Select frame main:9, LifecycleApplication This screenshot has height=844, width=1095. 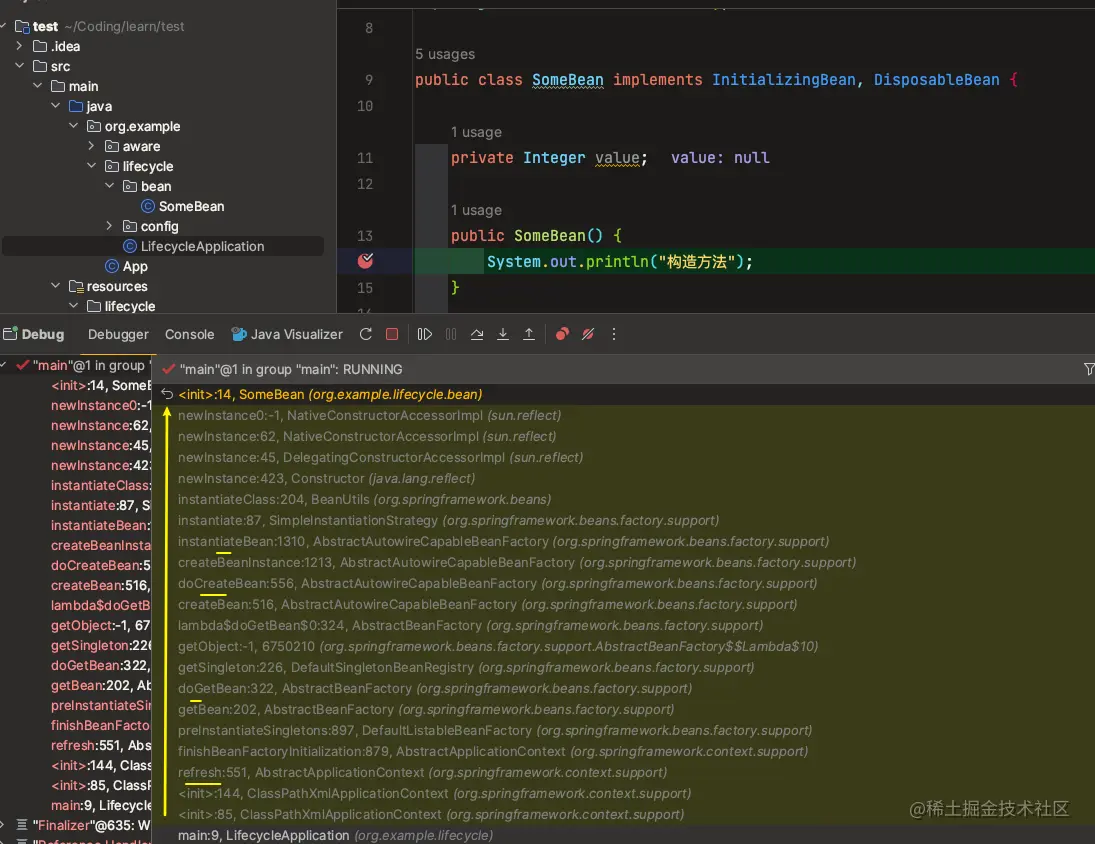pos(623,835)
